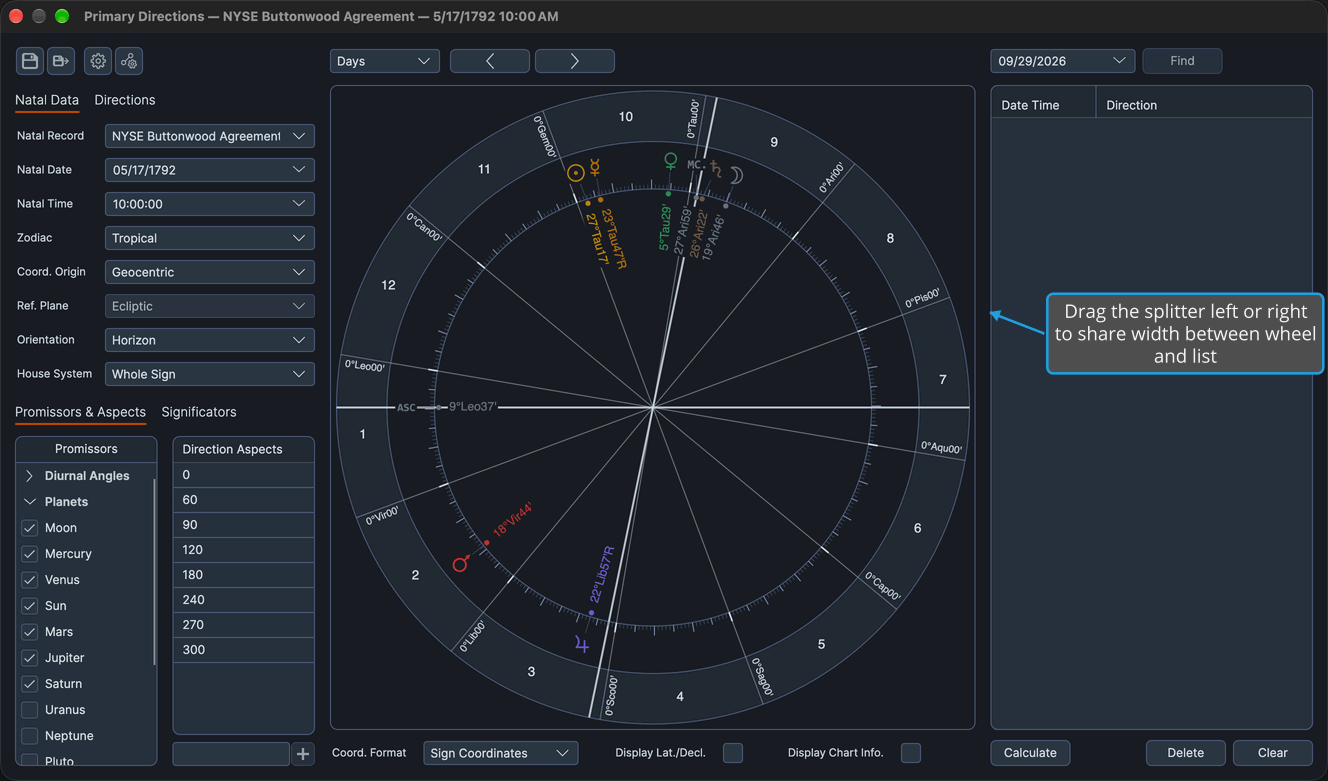Image resolution: width=1328 pixels, height=781 pixels.
Task: Uncheck the Mercury promissor
Action: (x=30, y=554)
